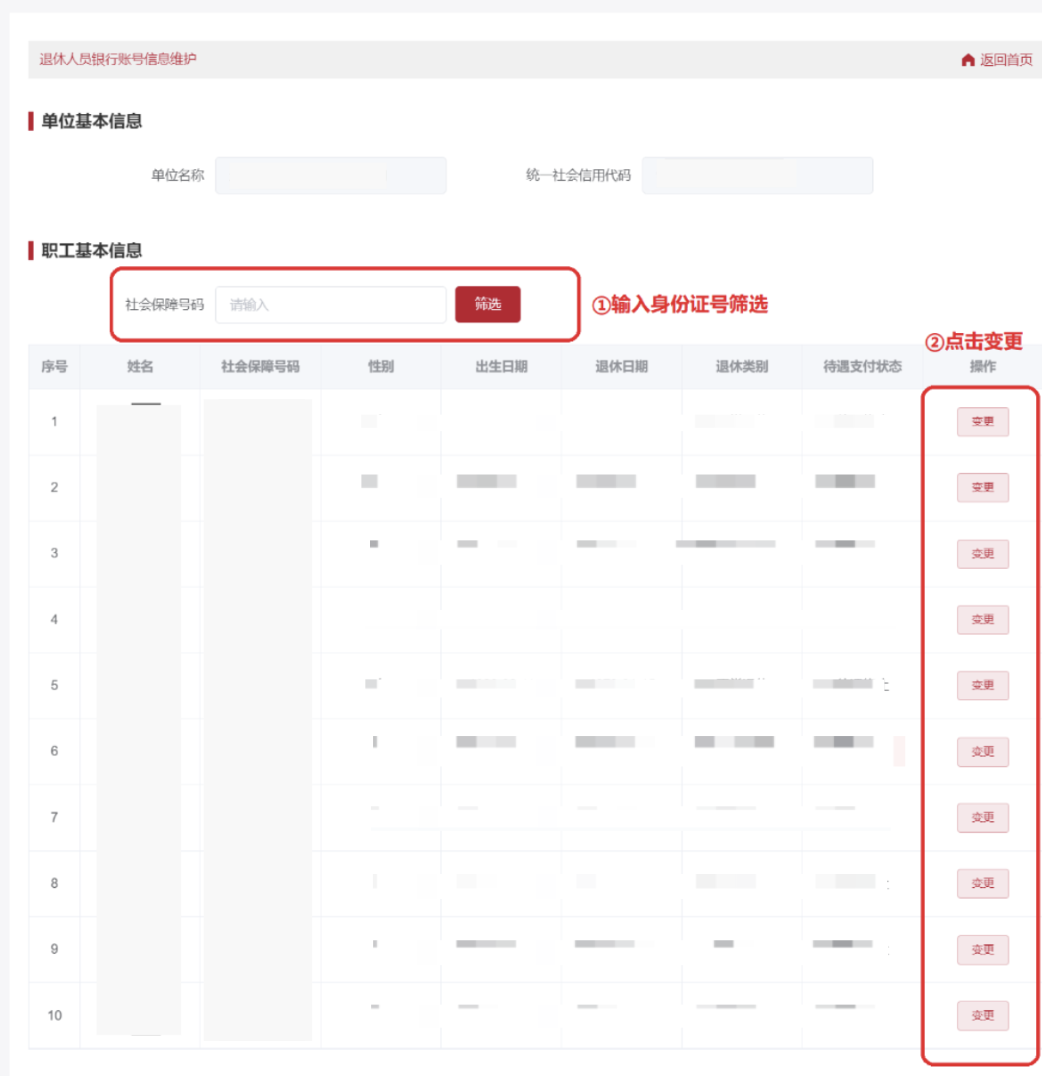This screenshot has height=1076, width=1042.
Task: Focus the 社会保障号码 input field
Action: 330,305
